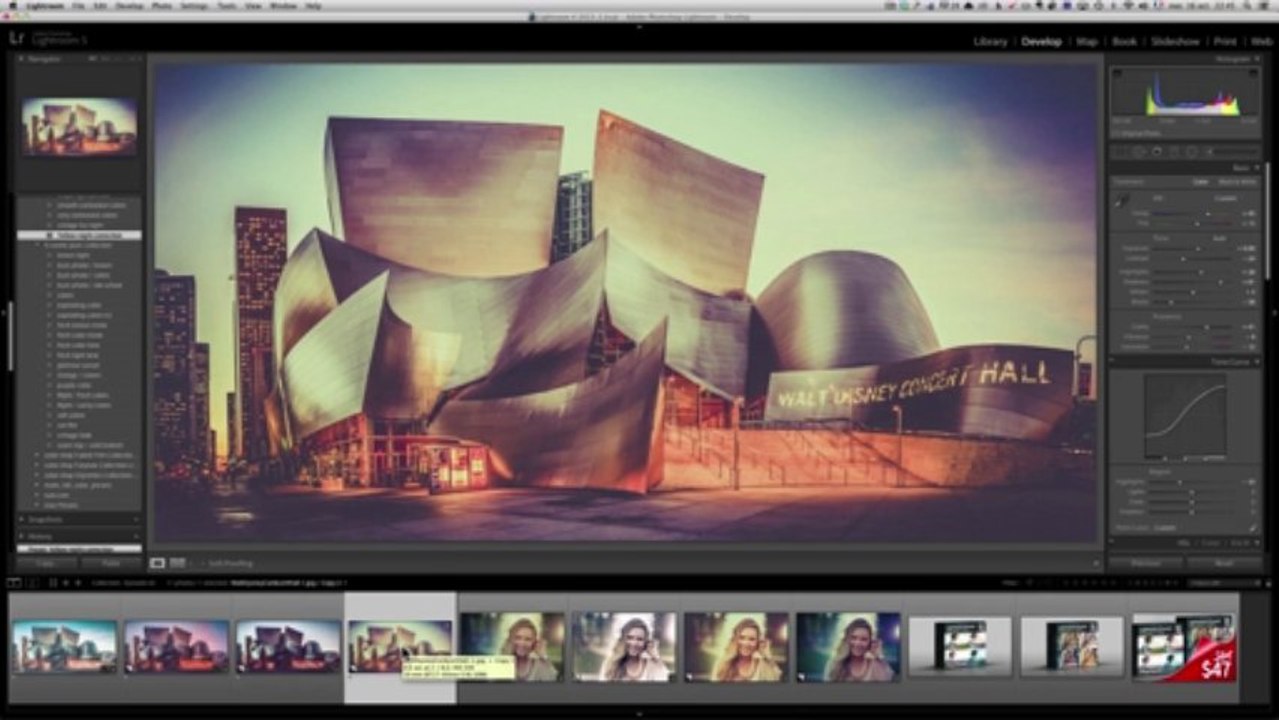Select the Radial Filter tool

[1191, 151]
